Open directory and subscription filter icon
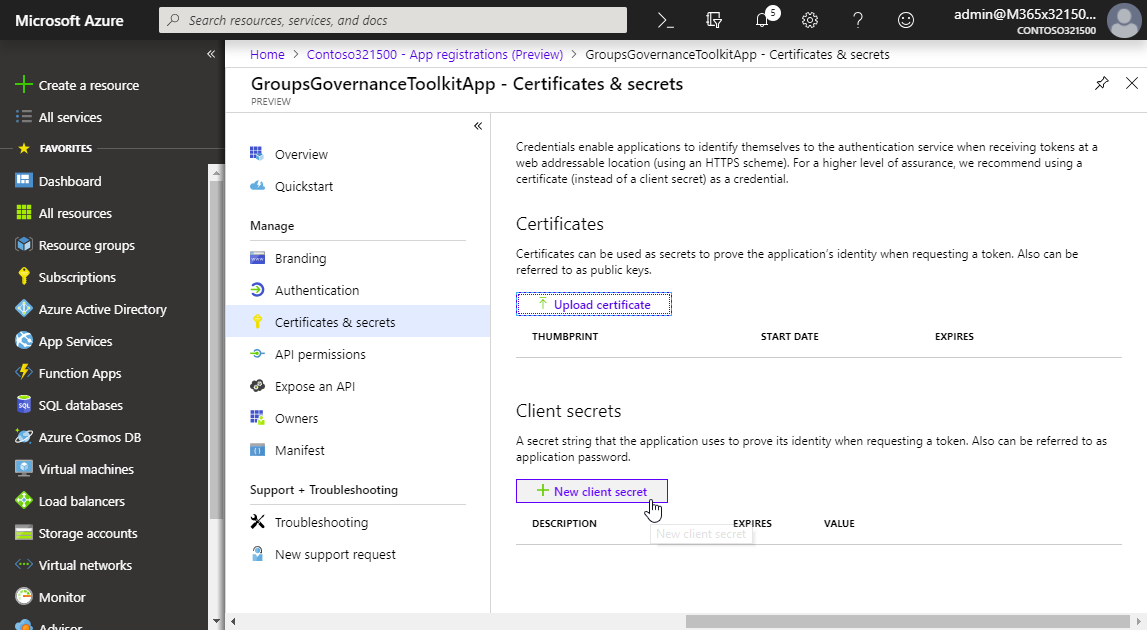Screen dimensions: 1147x630 click(x=714, y=20)
